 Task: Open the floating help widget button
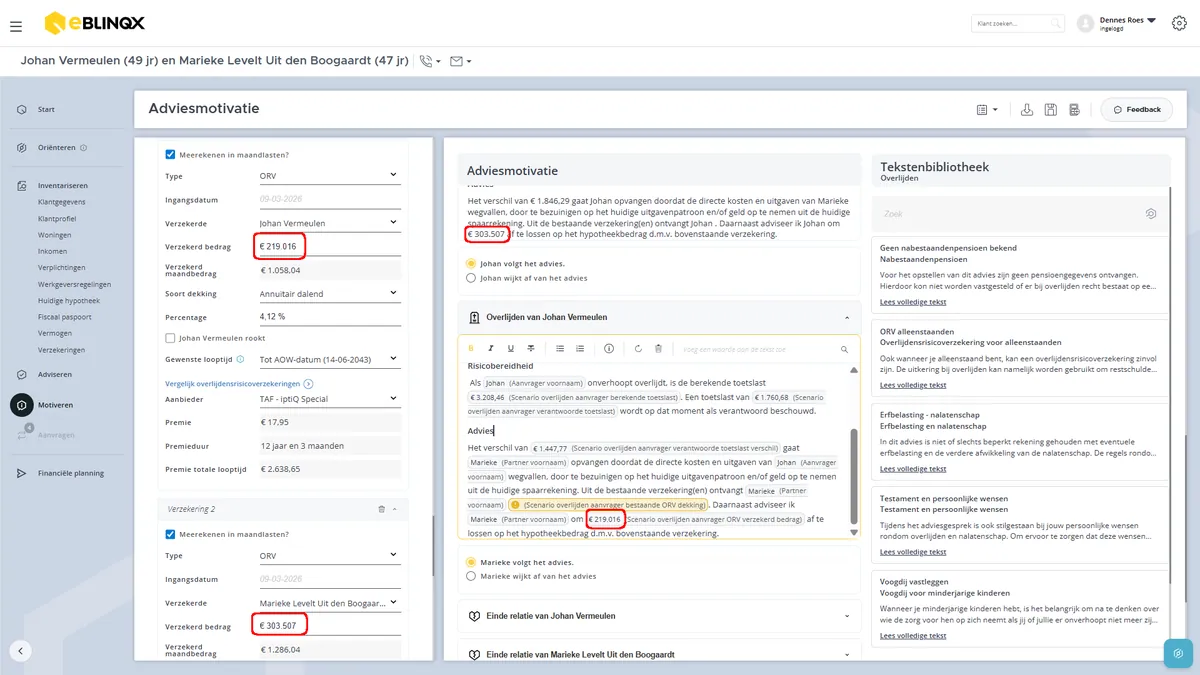[x=1178, y=653]
